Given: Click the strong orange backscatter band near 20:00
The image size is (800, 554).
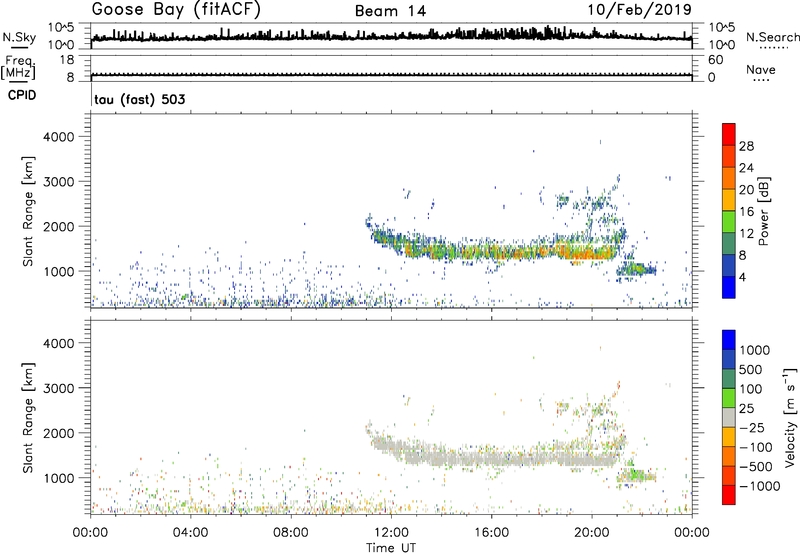Looking at the screenshot, I should [x=587, y=254].
